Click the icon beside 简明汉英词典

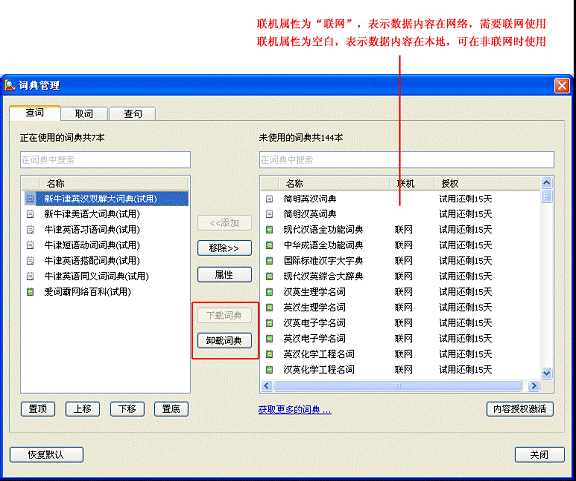point(269,213)
